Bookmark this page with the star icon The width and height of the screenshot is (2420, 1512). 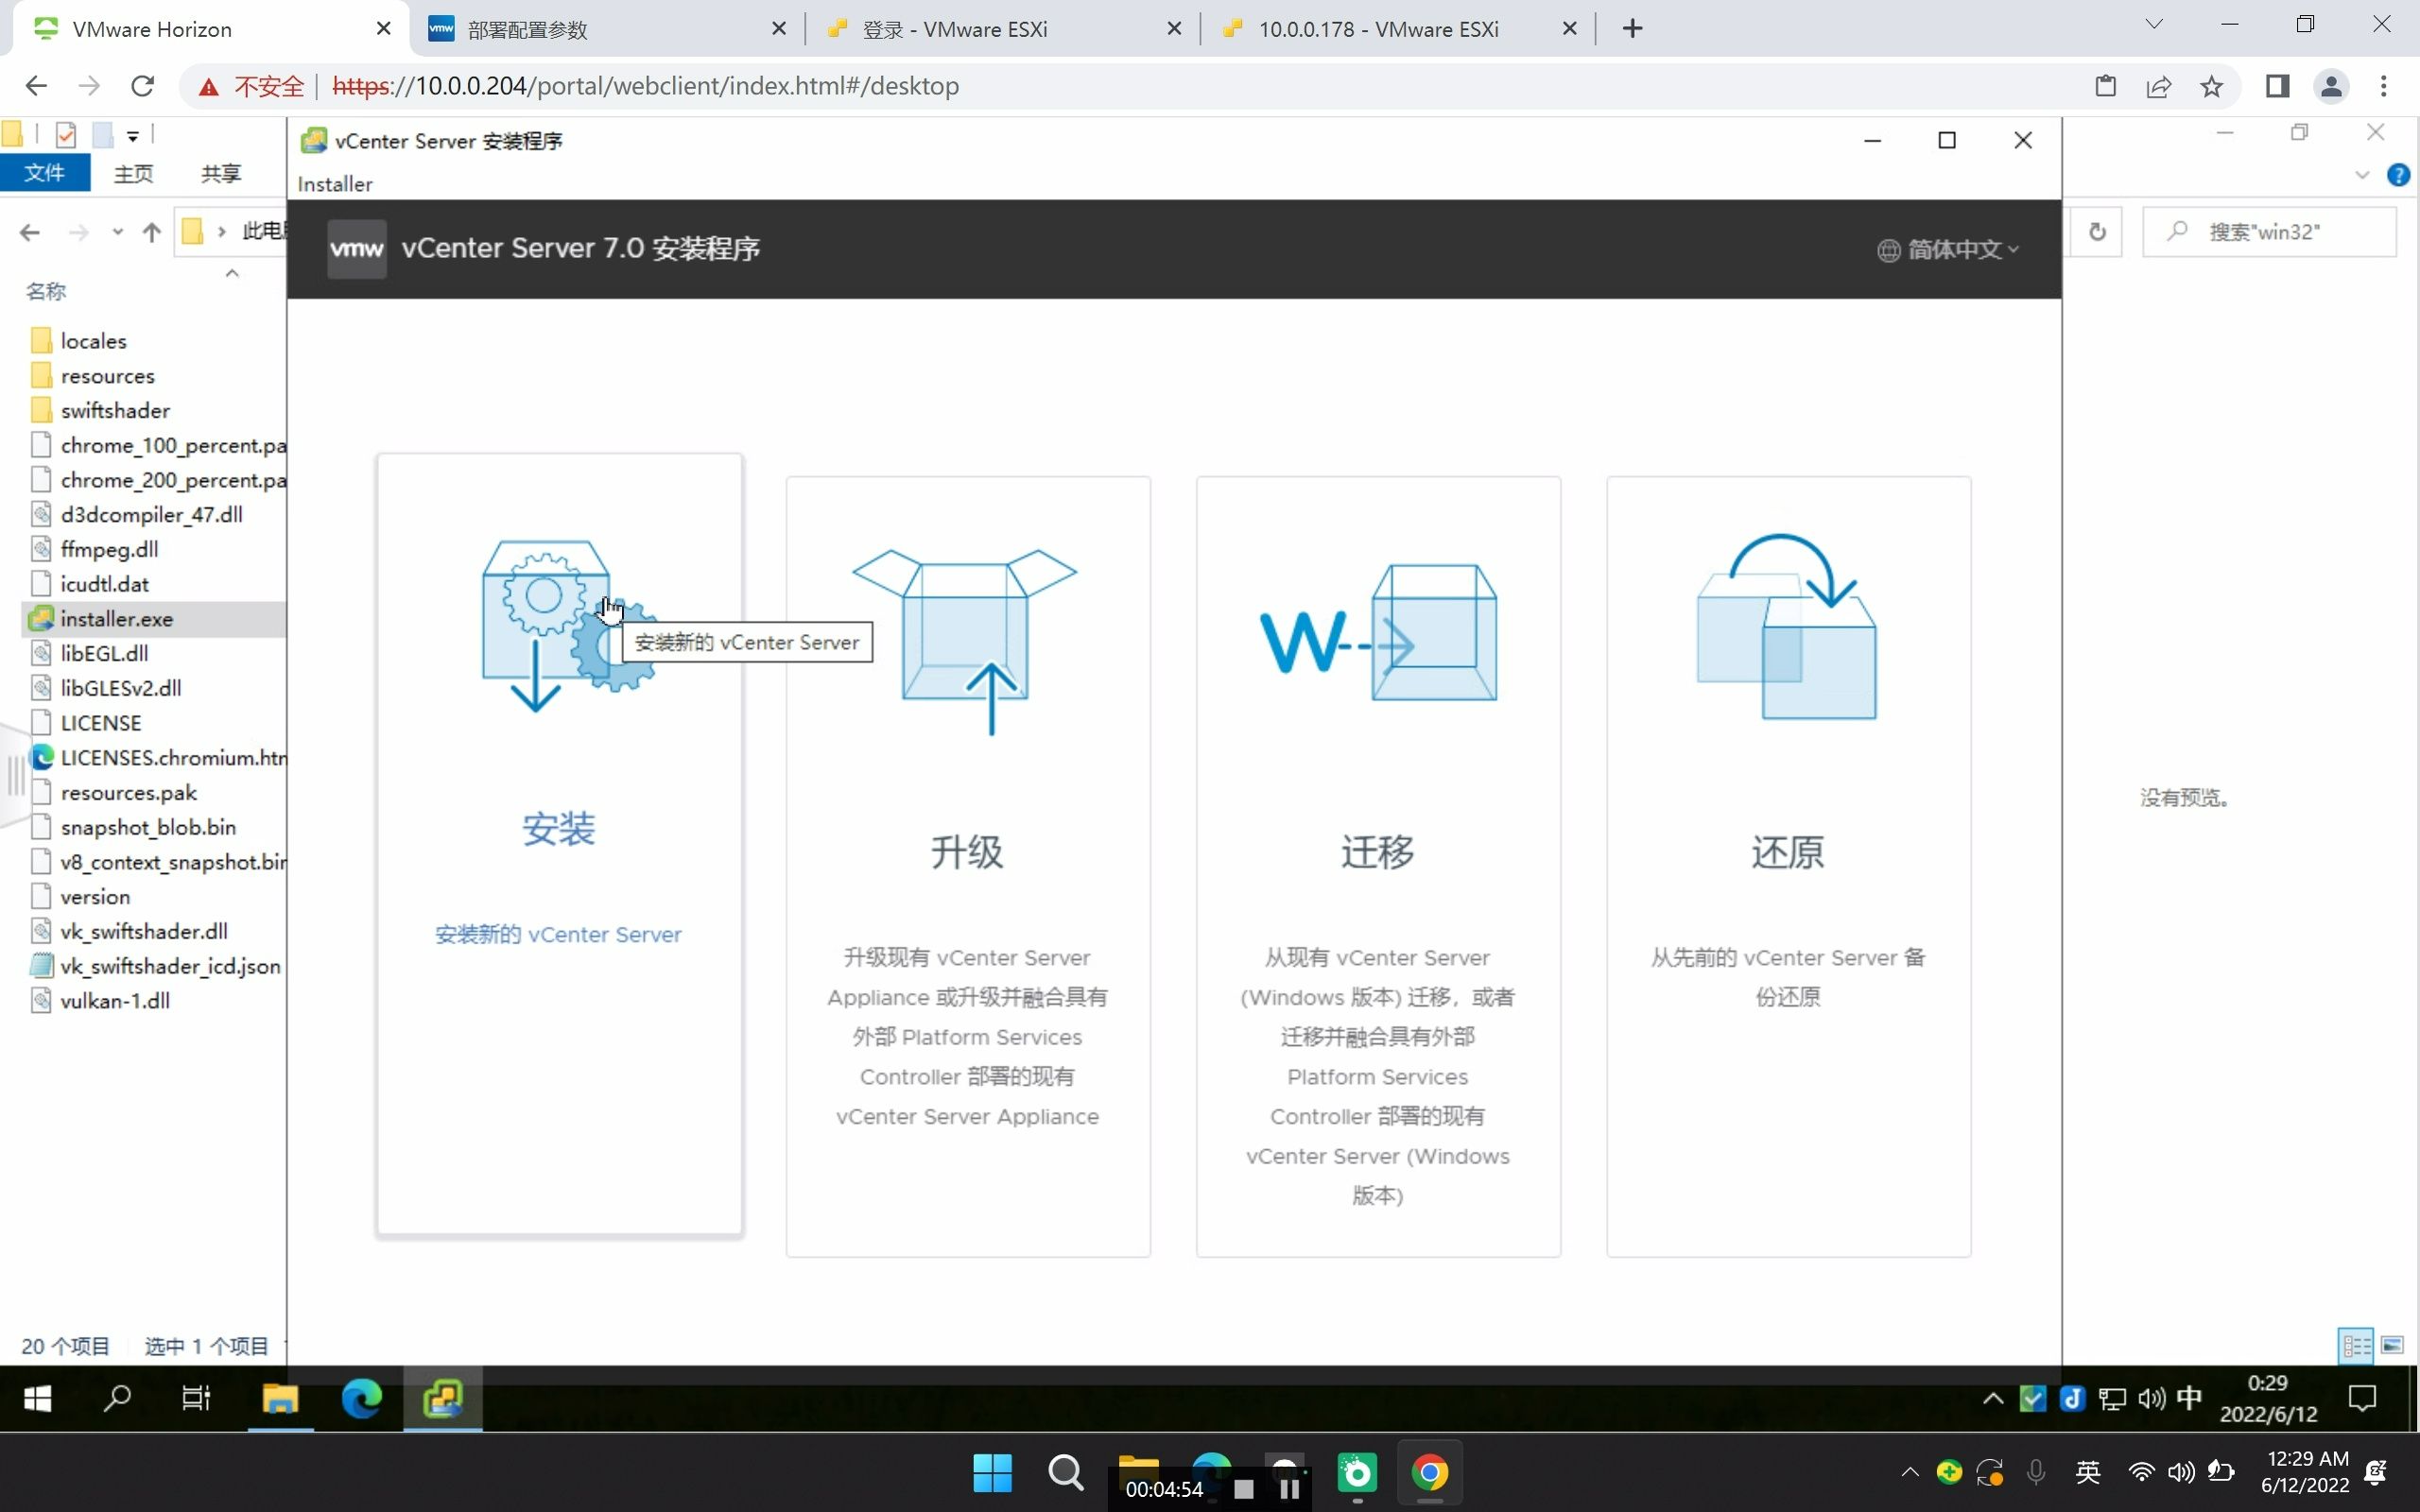click(2211, 87)
